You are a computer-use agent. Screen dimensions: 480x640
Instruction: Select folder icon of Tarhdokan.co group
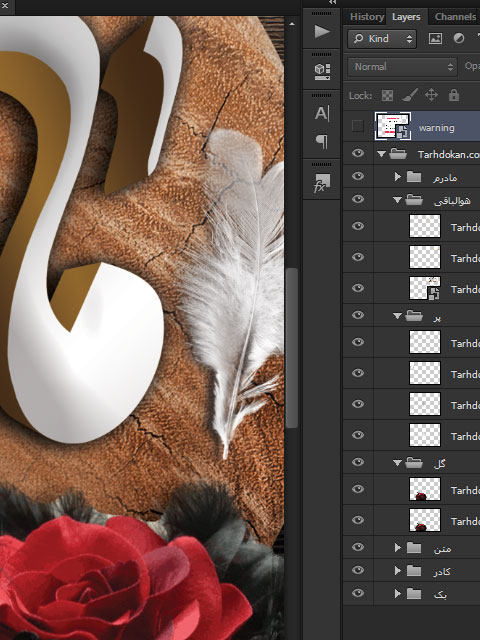tap(398, 154)
